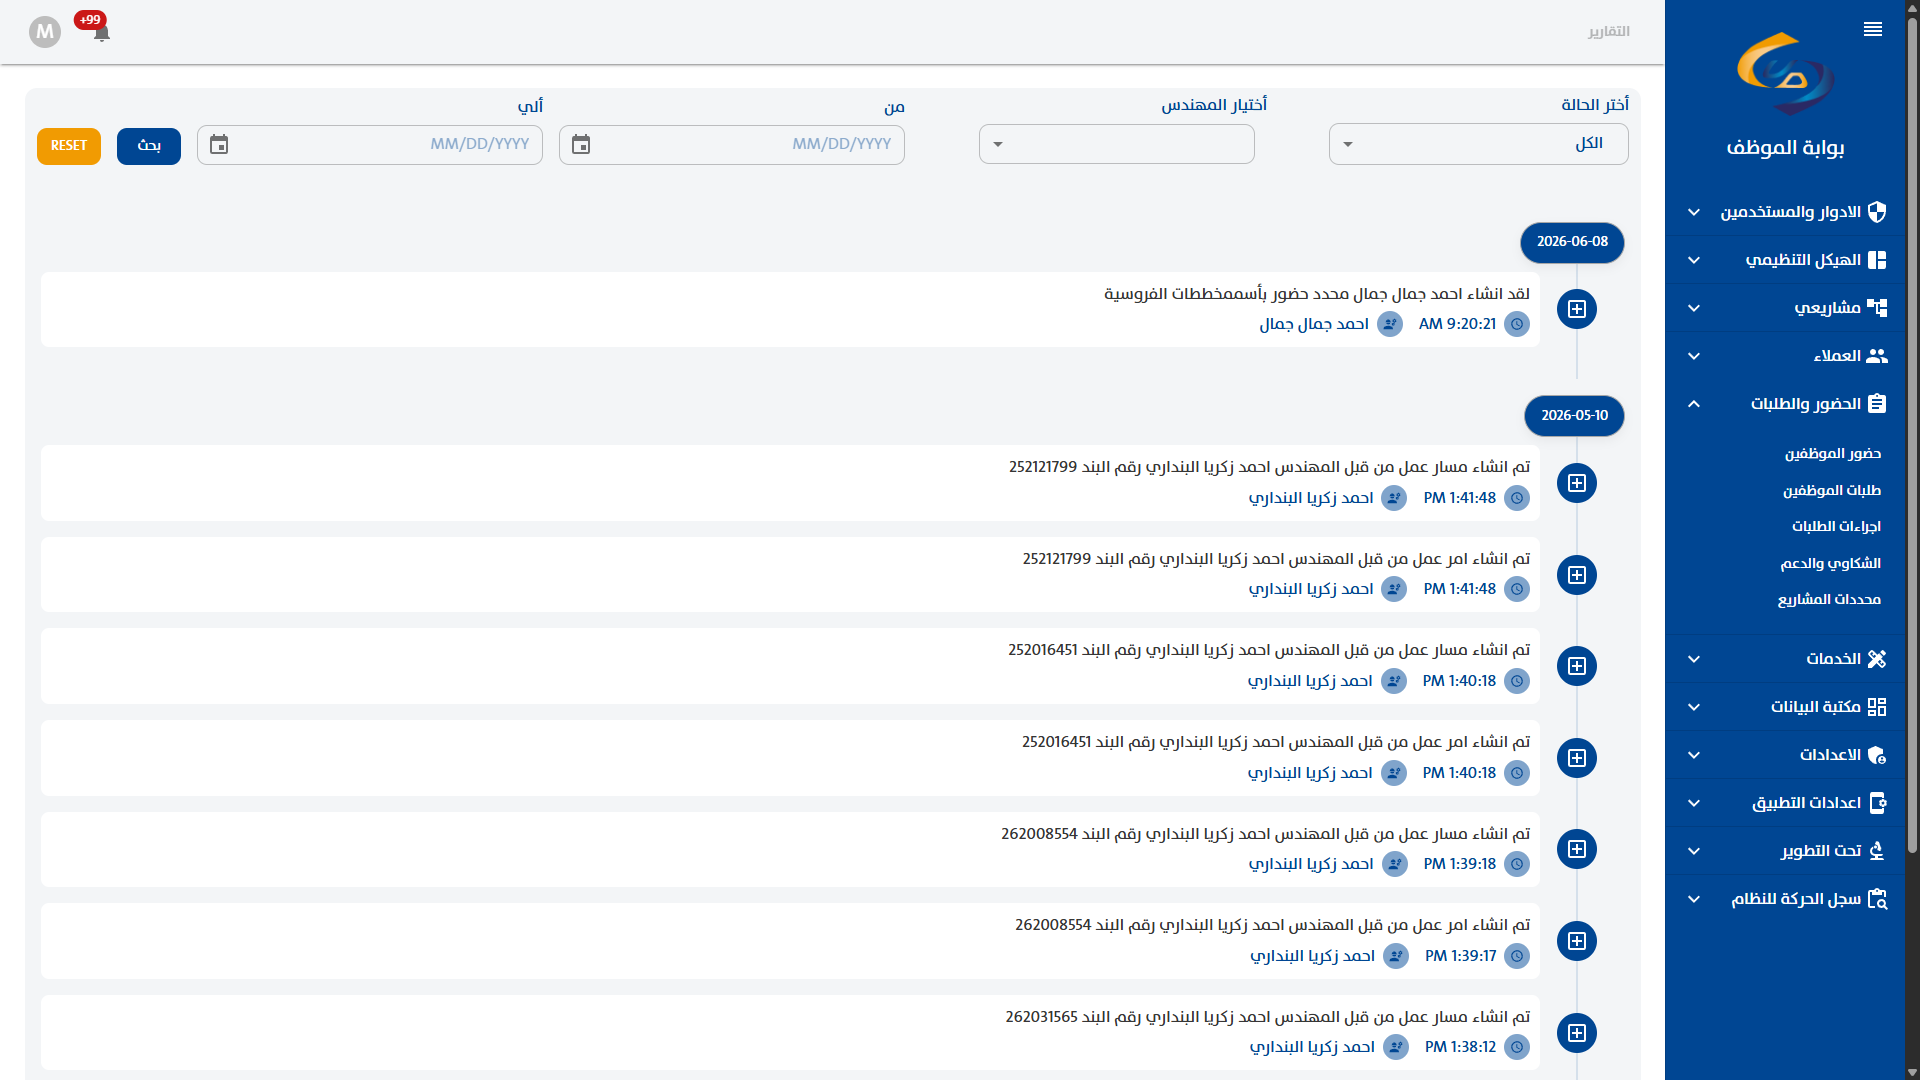
Task: Click التقارير breadcrumb text
Action: coord(1609,32)
